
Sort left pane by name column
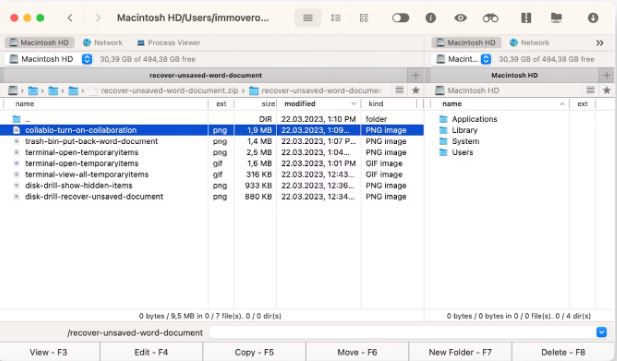point(105,104)
